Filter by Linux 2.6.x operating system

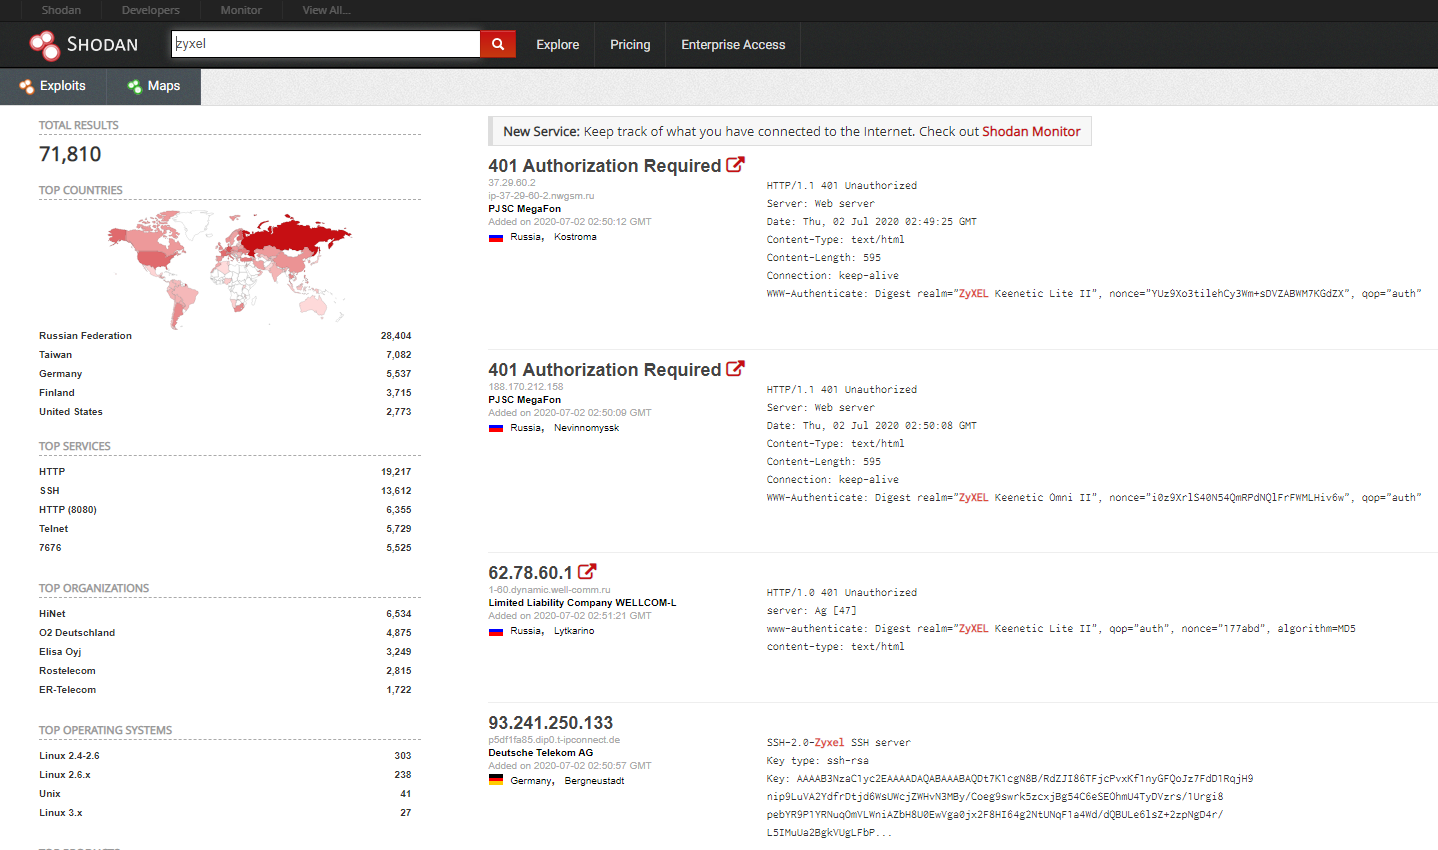(x=65, y=775)
